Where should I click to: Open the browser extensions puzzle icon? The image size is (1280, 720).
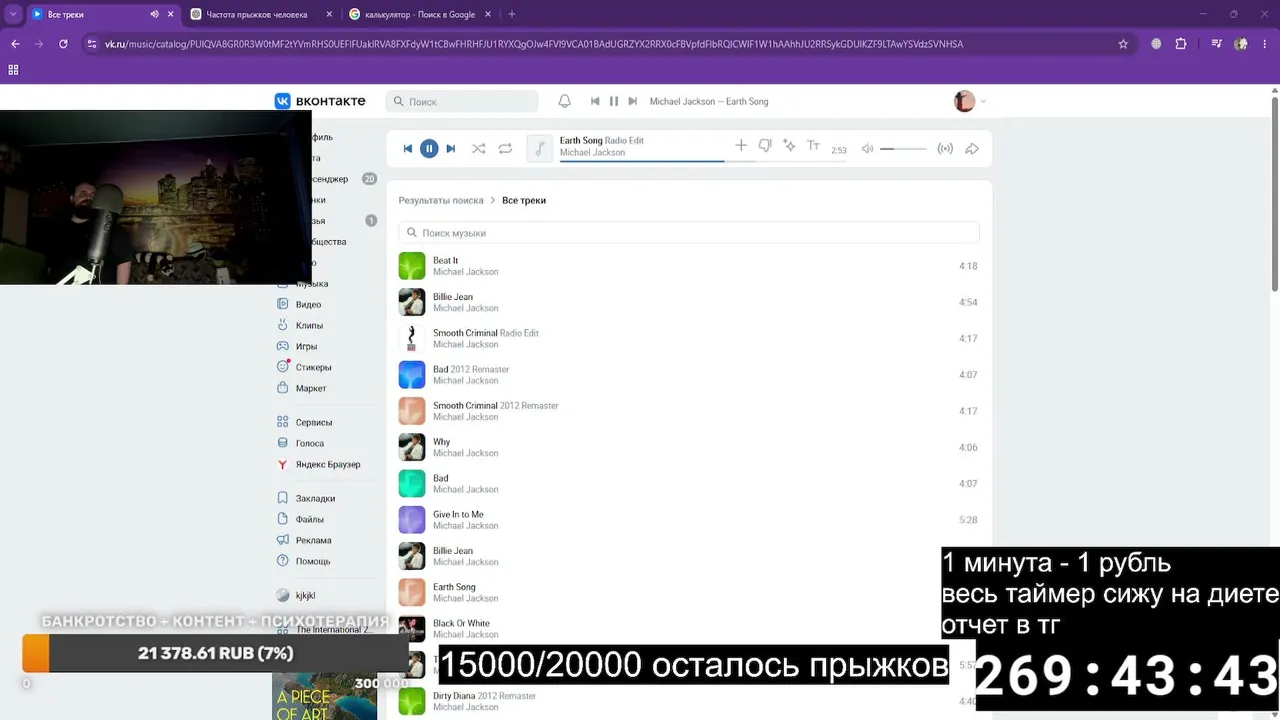pos(1181,44)
